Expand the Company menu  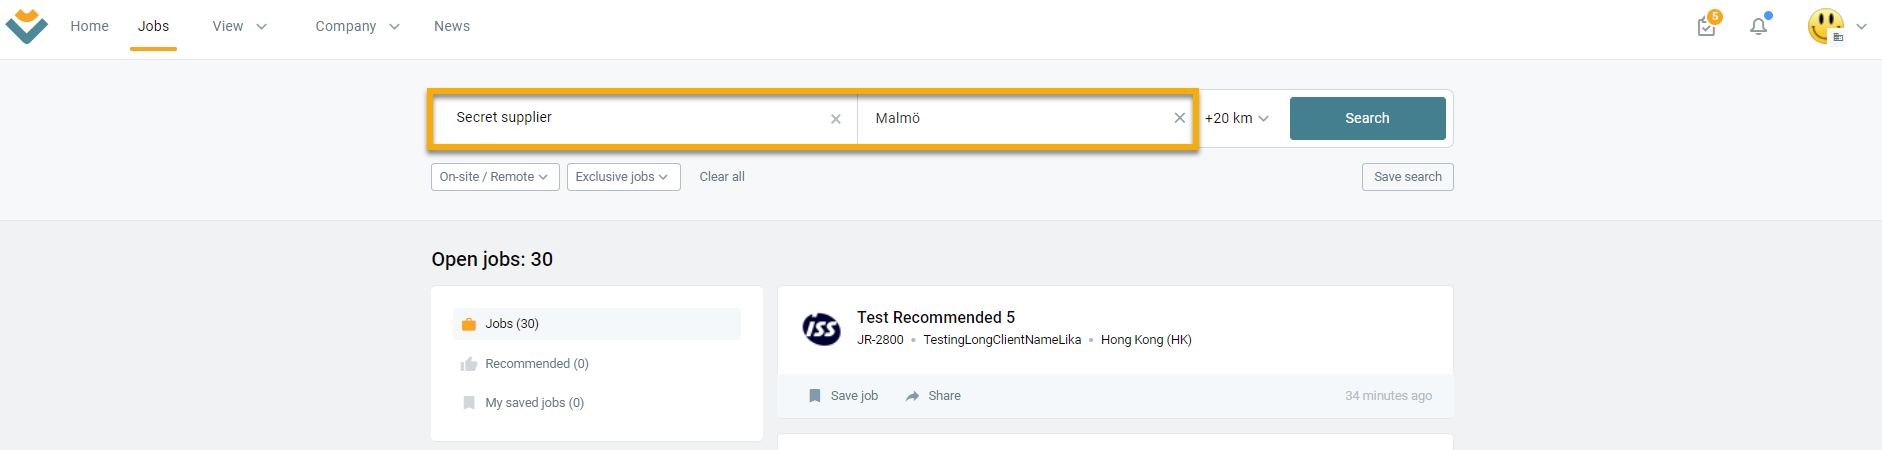pyautogui.click(x=358, y=26)
